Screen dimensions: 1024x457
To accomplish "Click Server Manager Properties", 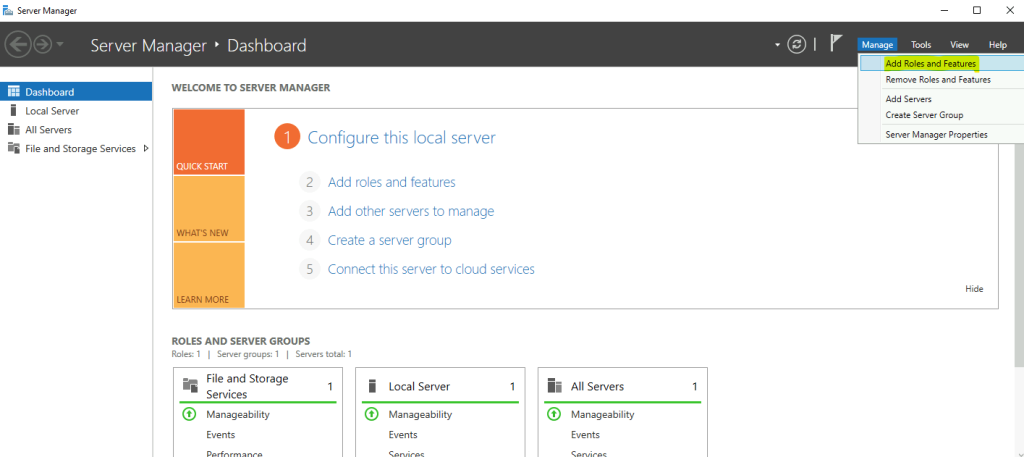I will (x=936, y=134).
